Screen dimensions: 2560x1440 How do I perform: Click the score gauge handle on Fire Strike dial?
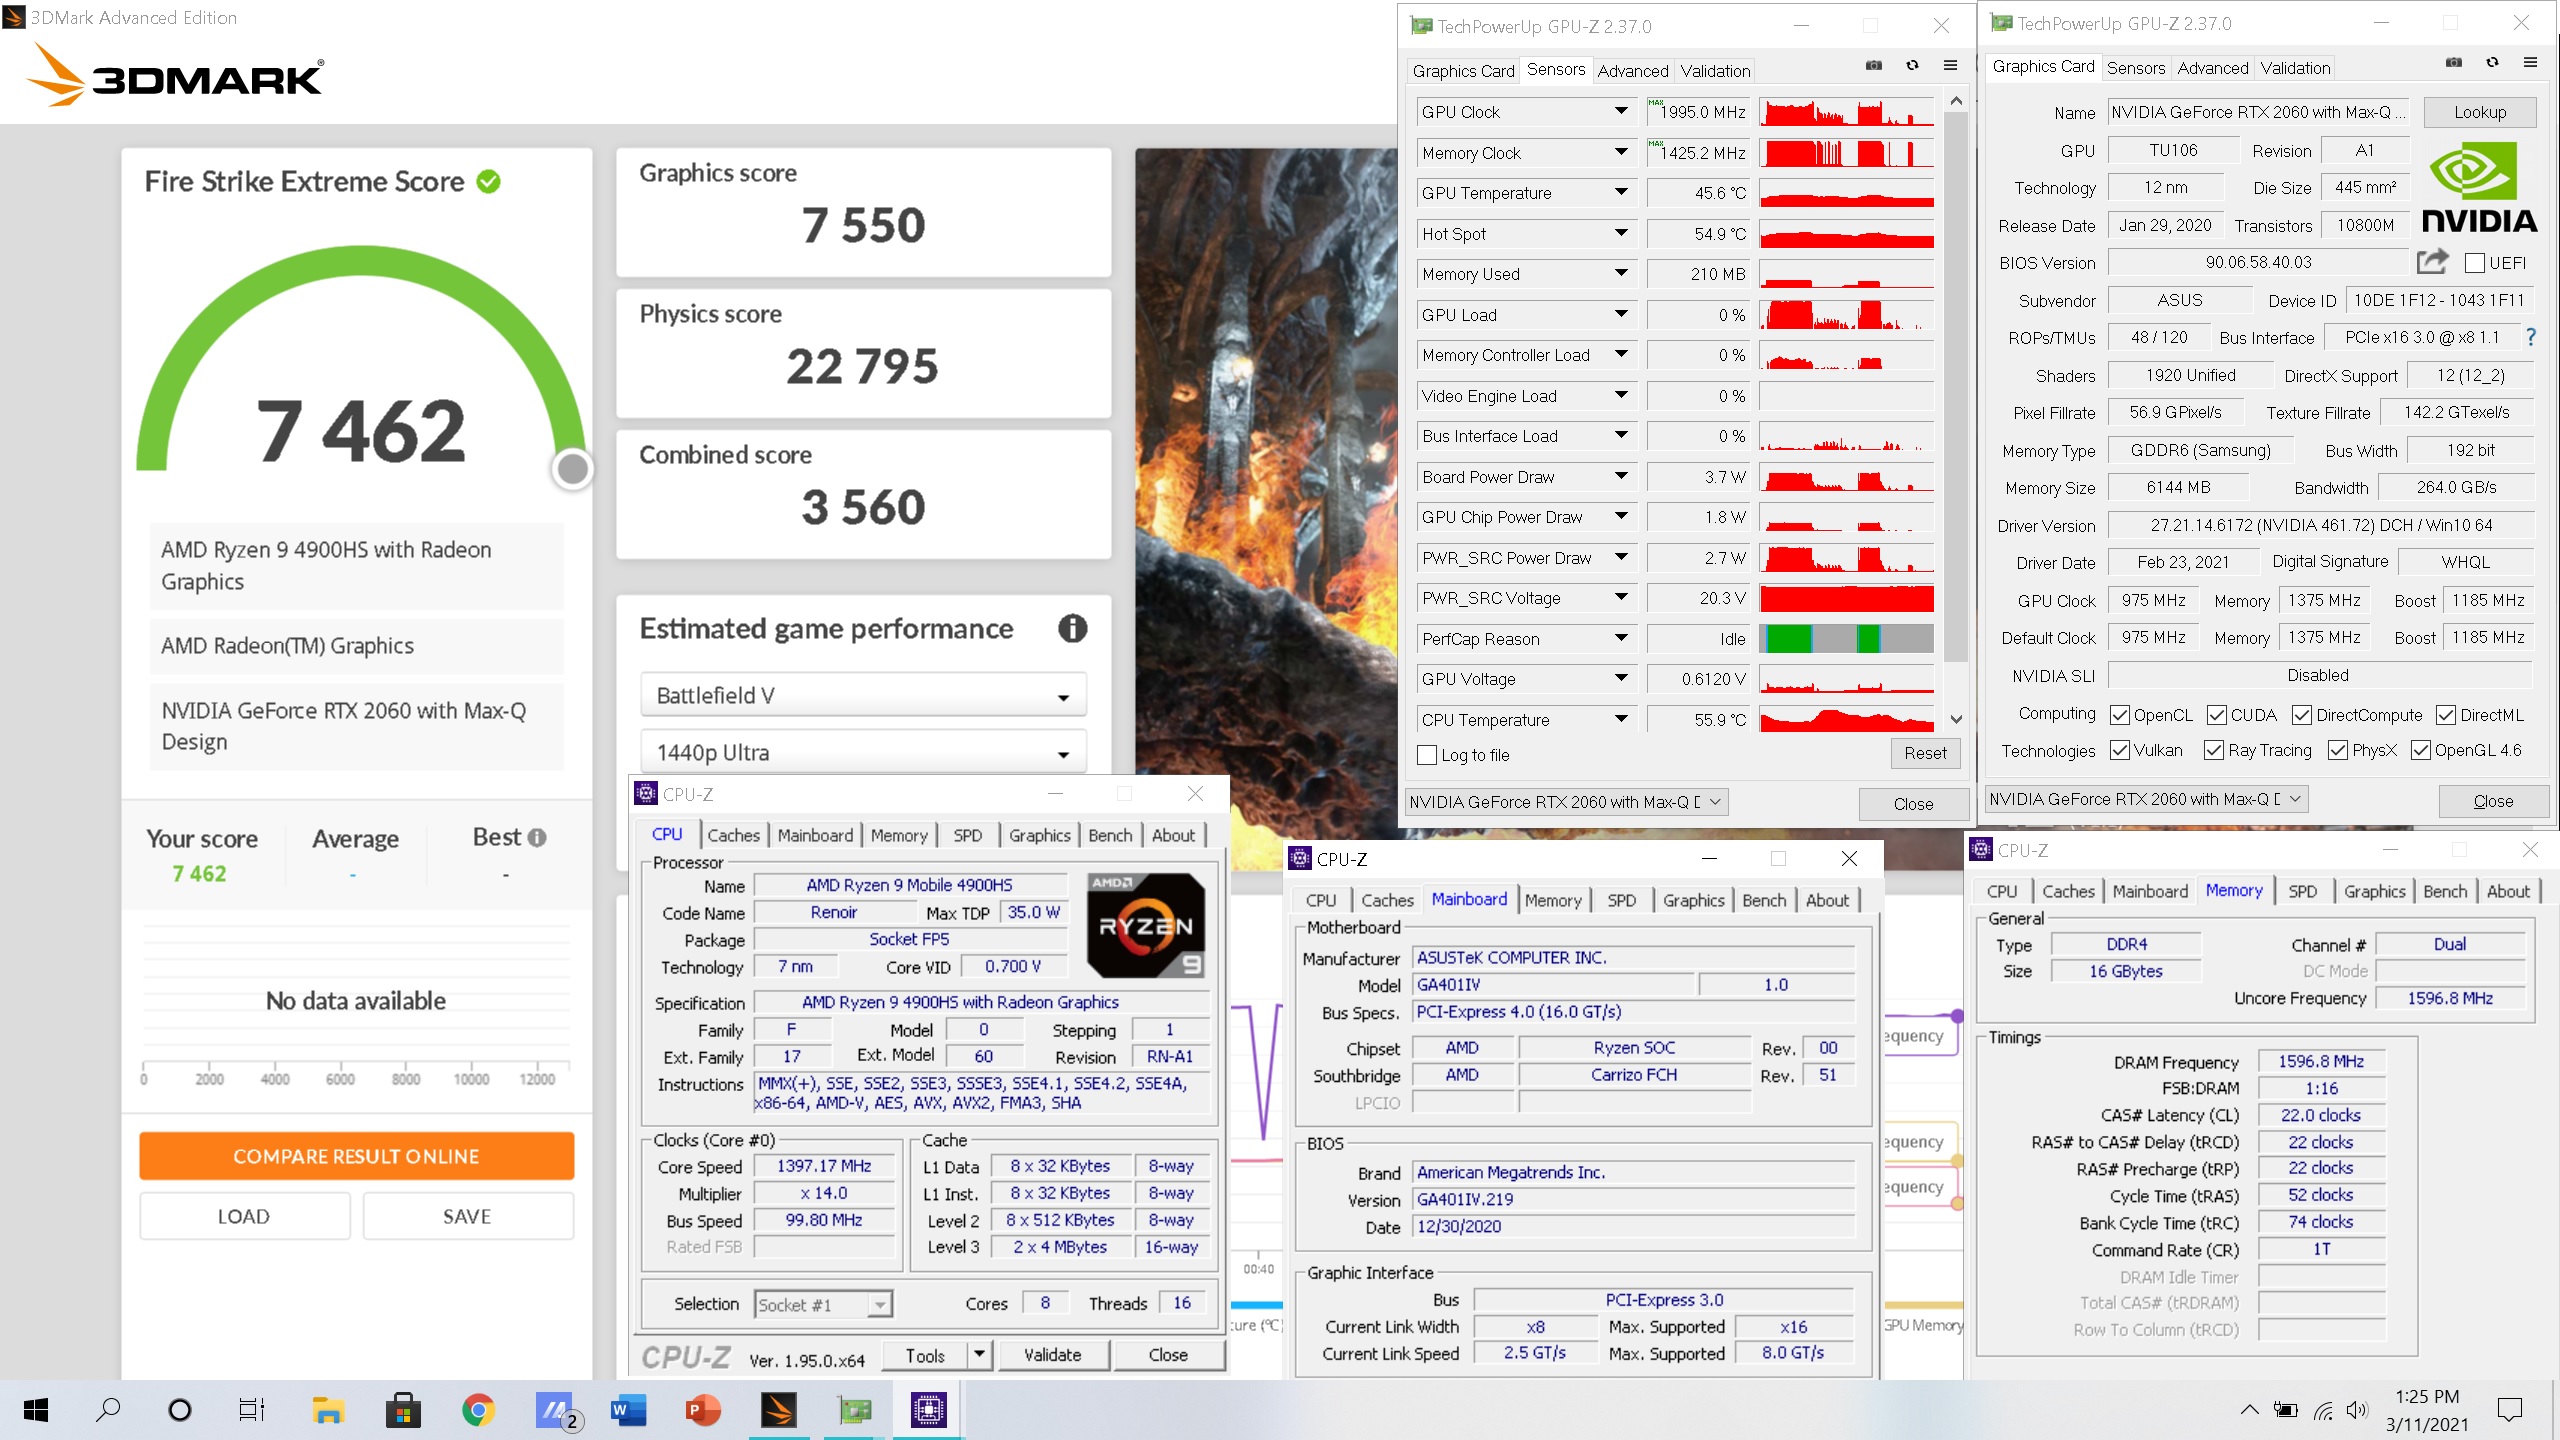(x=573, y=468)
